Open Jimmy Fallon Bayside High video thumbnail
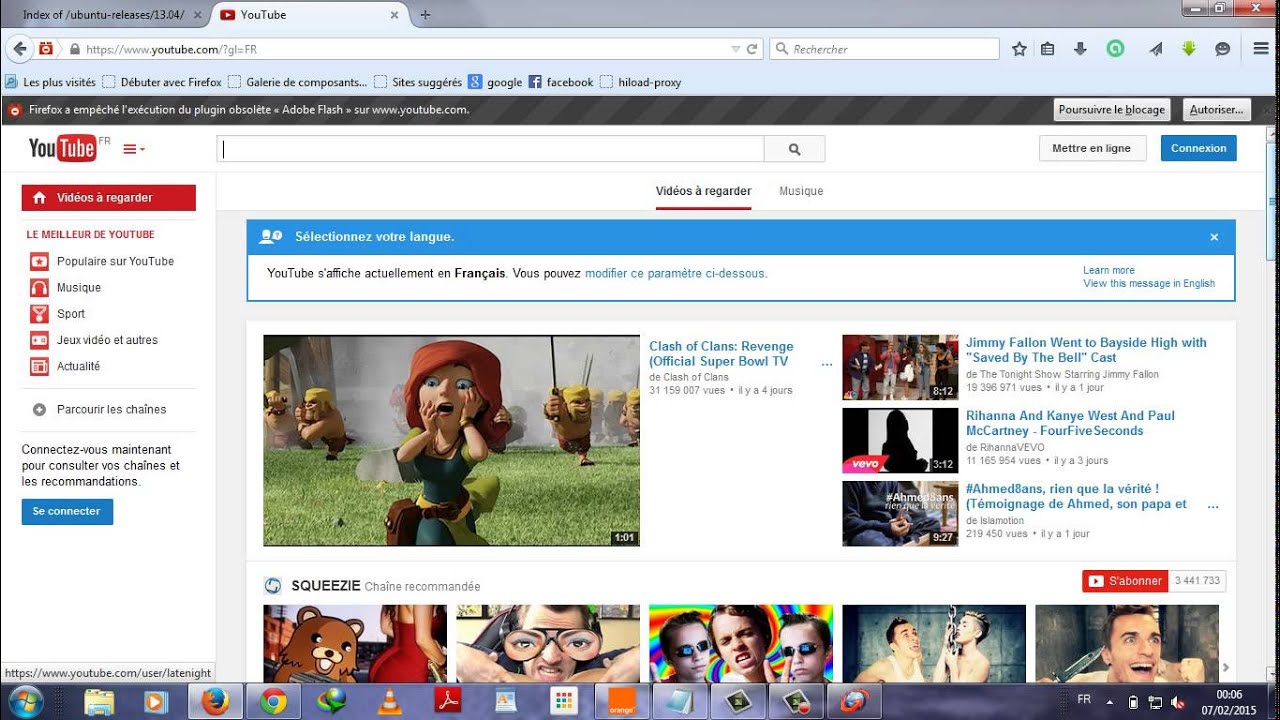1280x720 pixels. 900,367
